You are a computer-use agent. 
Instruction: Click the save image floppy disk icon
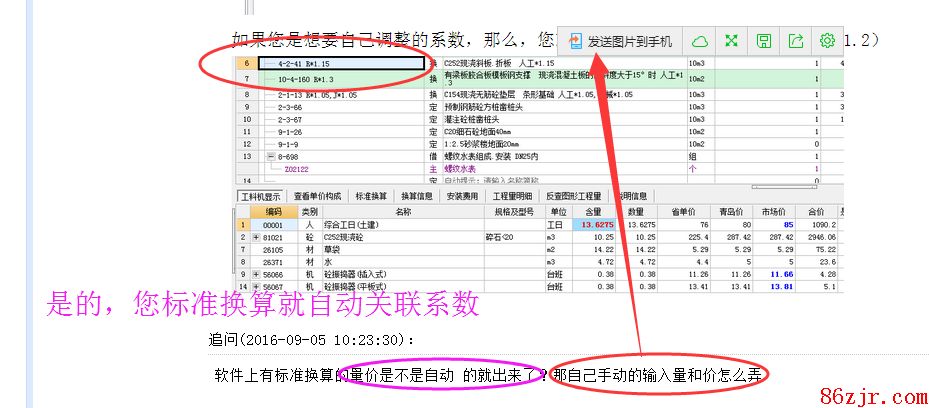point(764,41)
